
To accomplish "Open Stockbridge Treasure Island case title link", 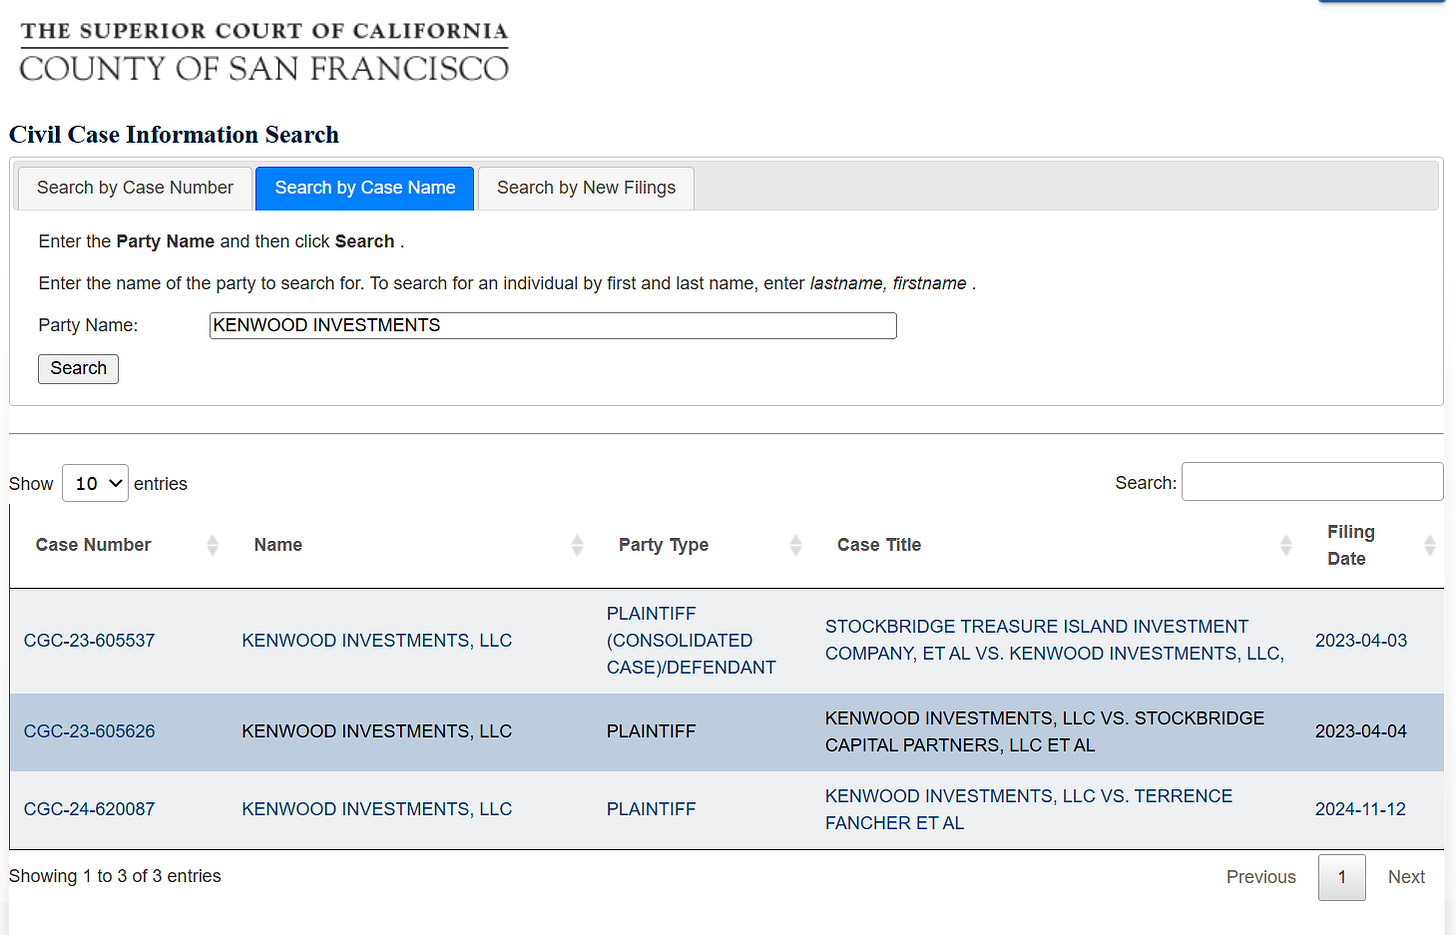I will point(1054,640).
